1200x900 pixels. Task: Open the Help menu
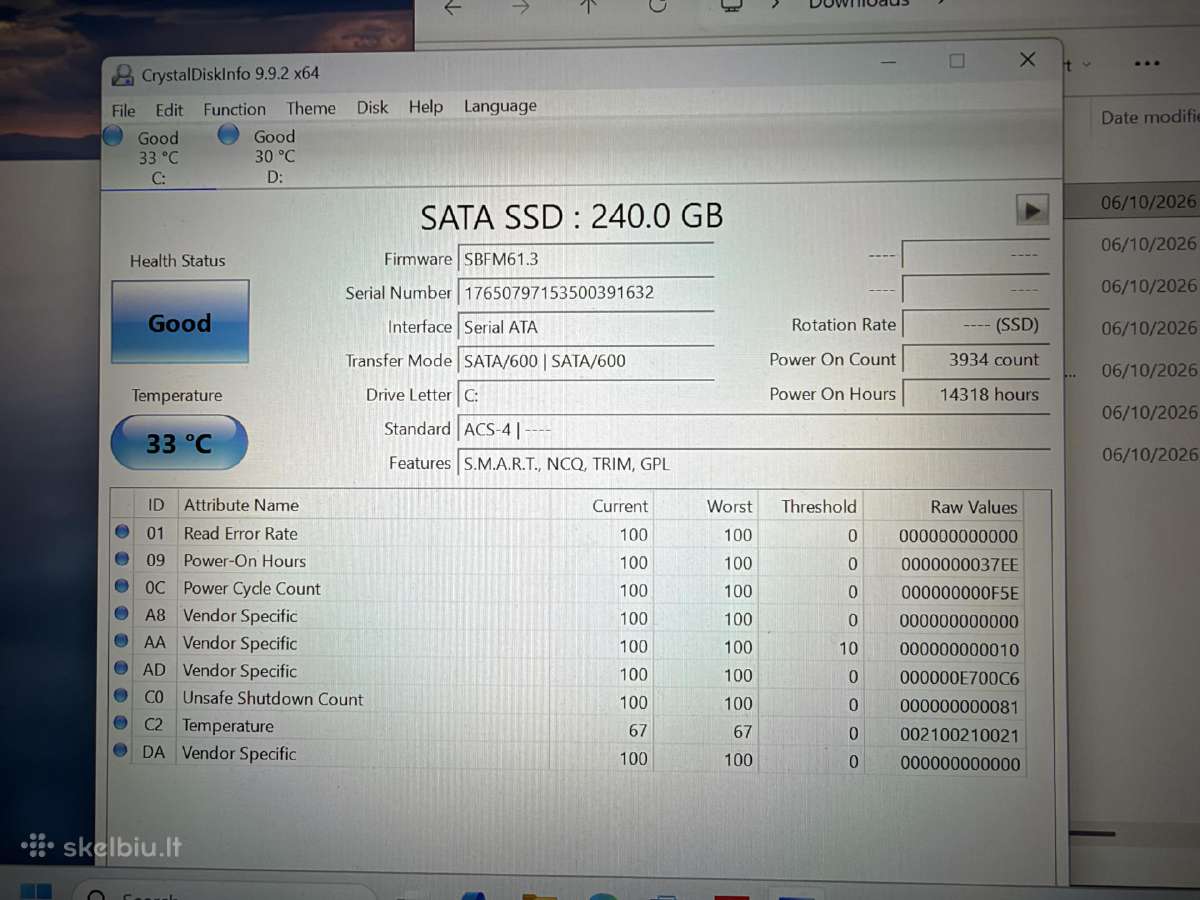click(x=426, y=107)
